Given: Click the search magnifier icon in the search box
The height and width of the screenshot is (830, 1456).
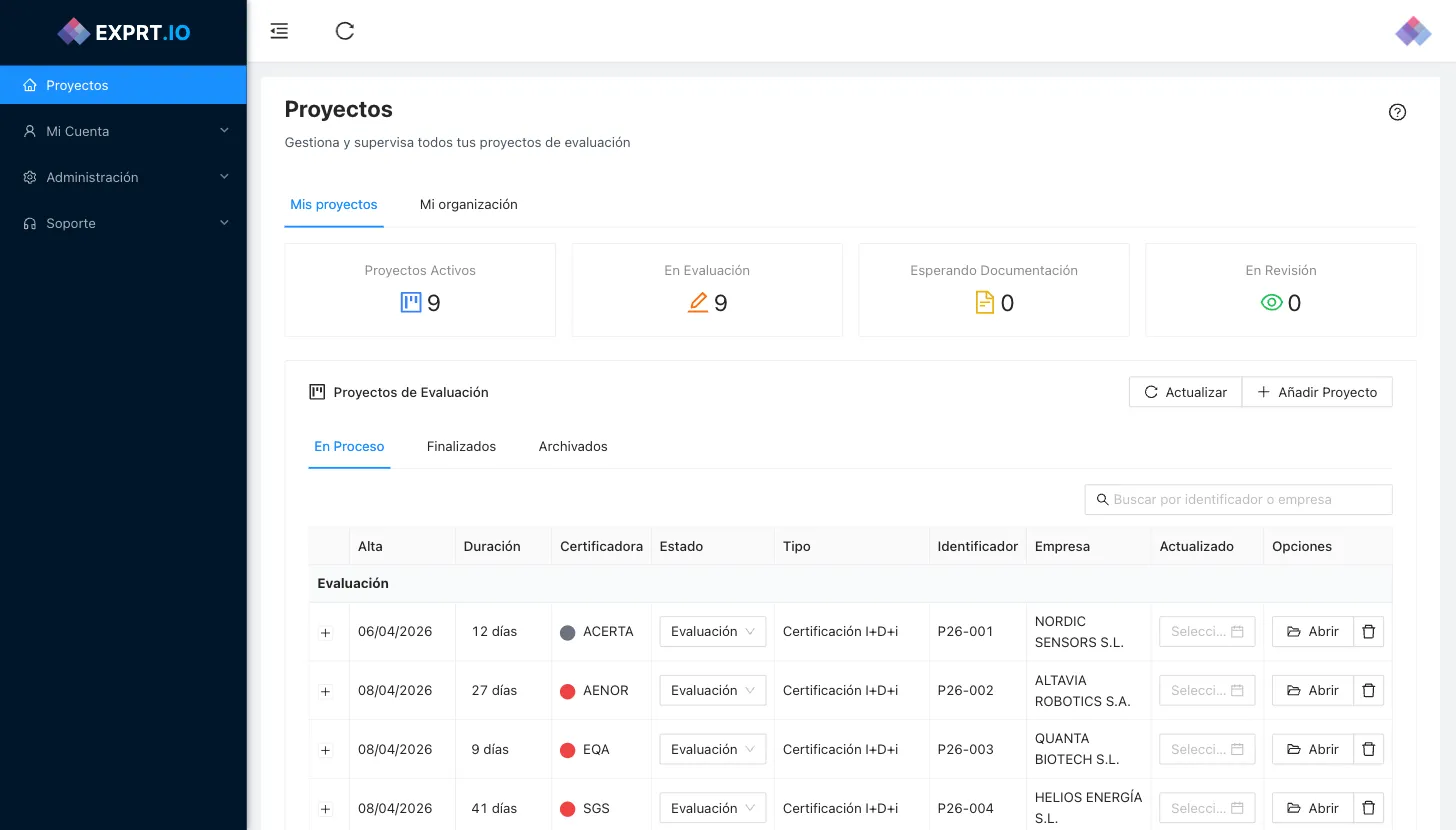Looking at the screenshot, I should (x=1103, y=499).
